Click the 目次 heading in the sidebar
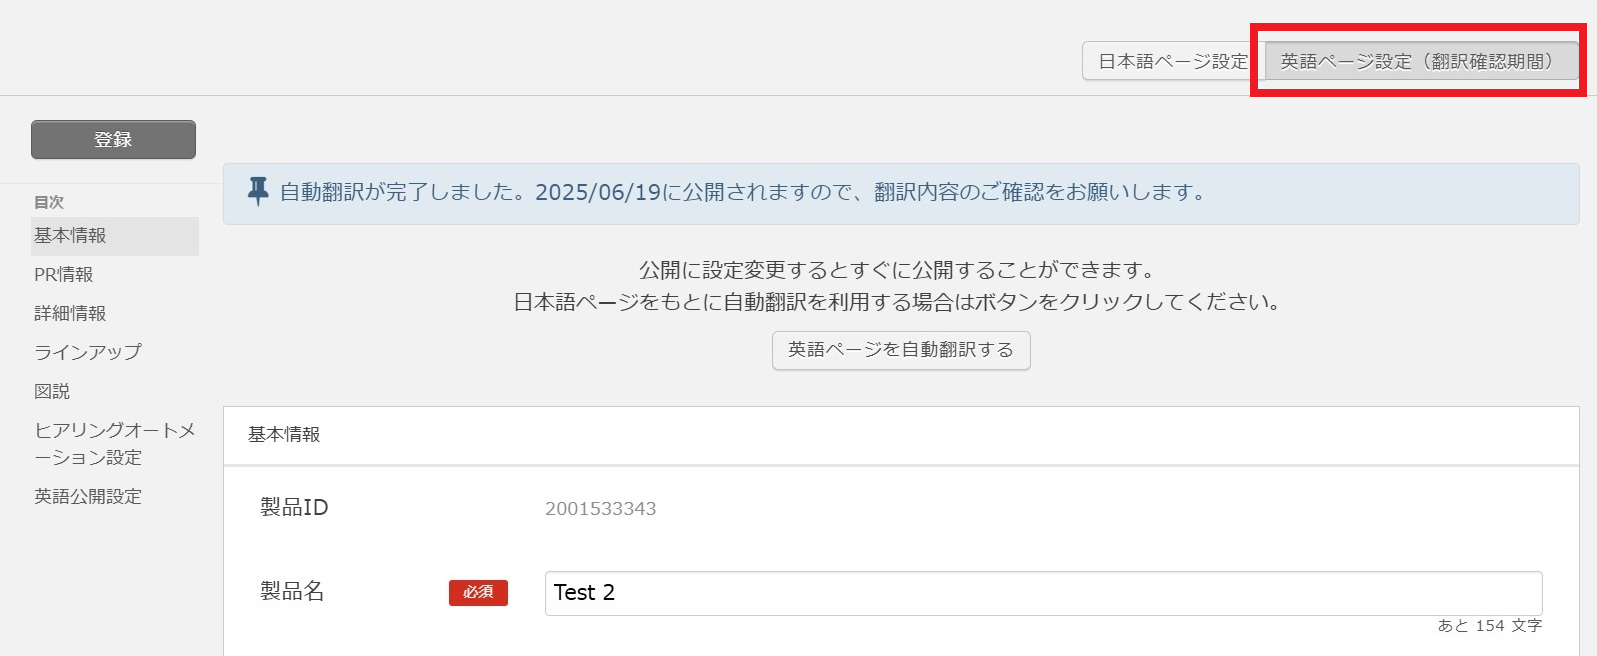 [49, 202]
